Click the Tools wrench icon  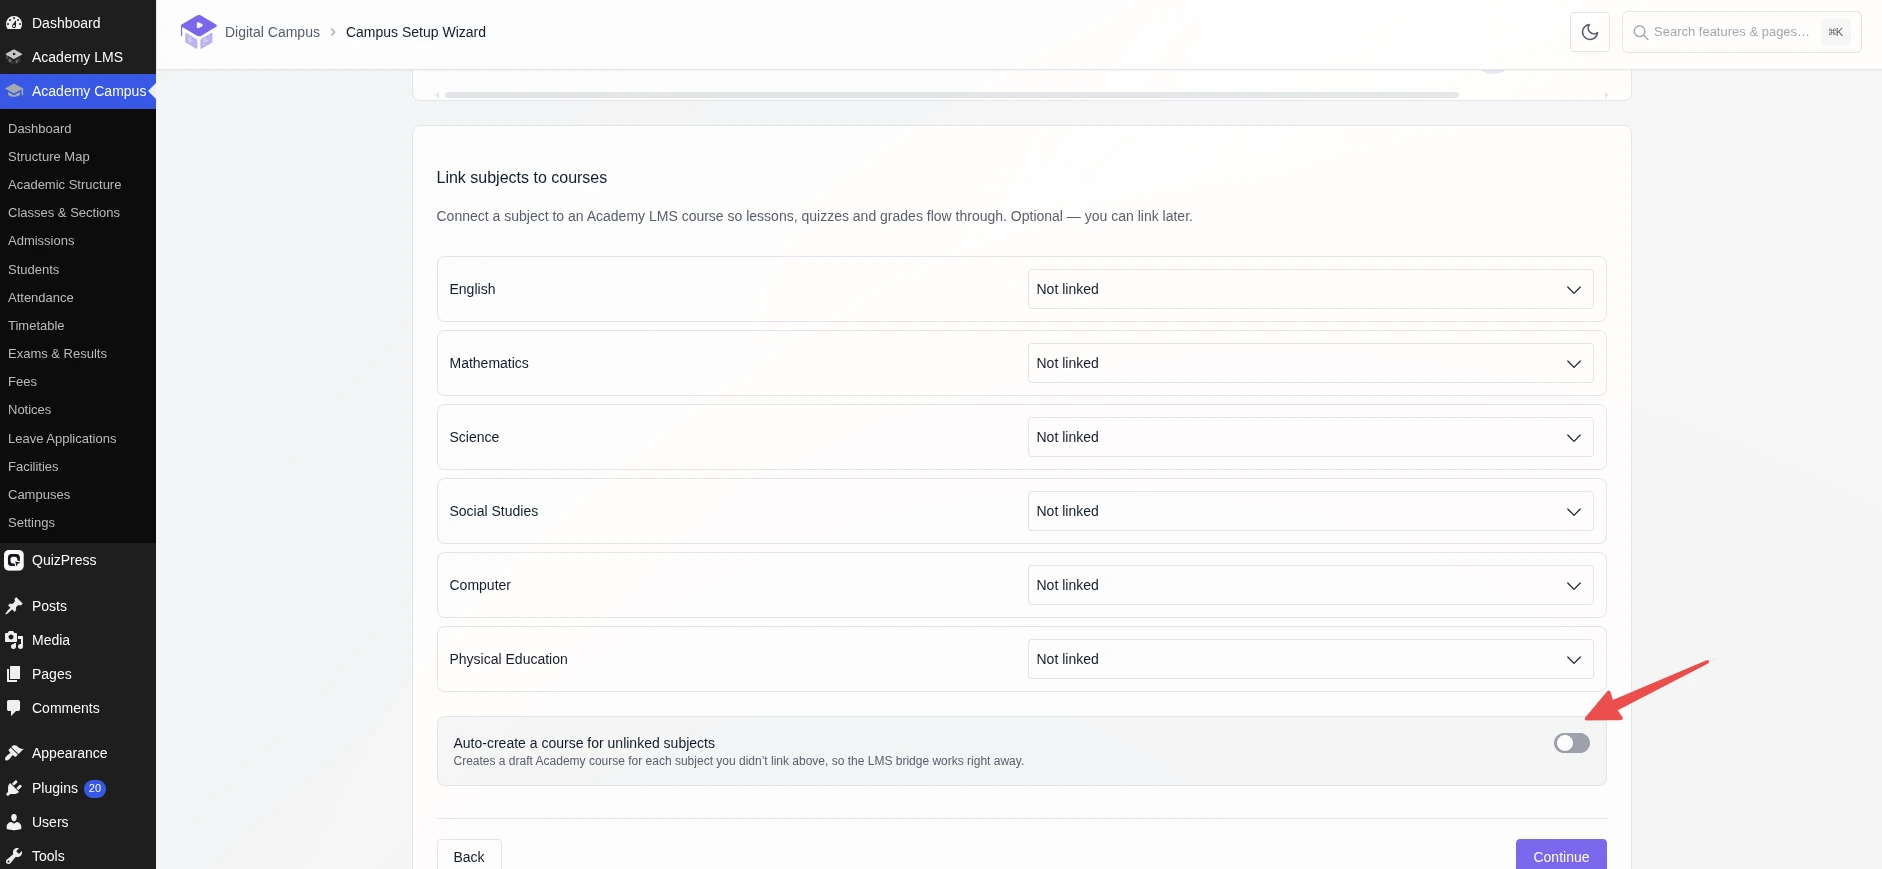pyautogui.click(x=14, y=856)
